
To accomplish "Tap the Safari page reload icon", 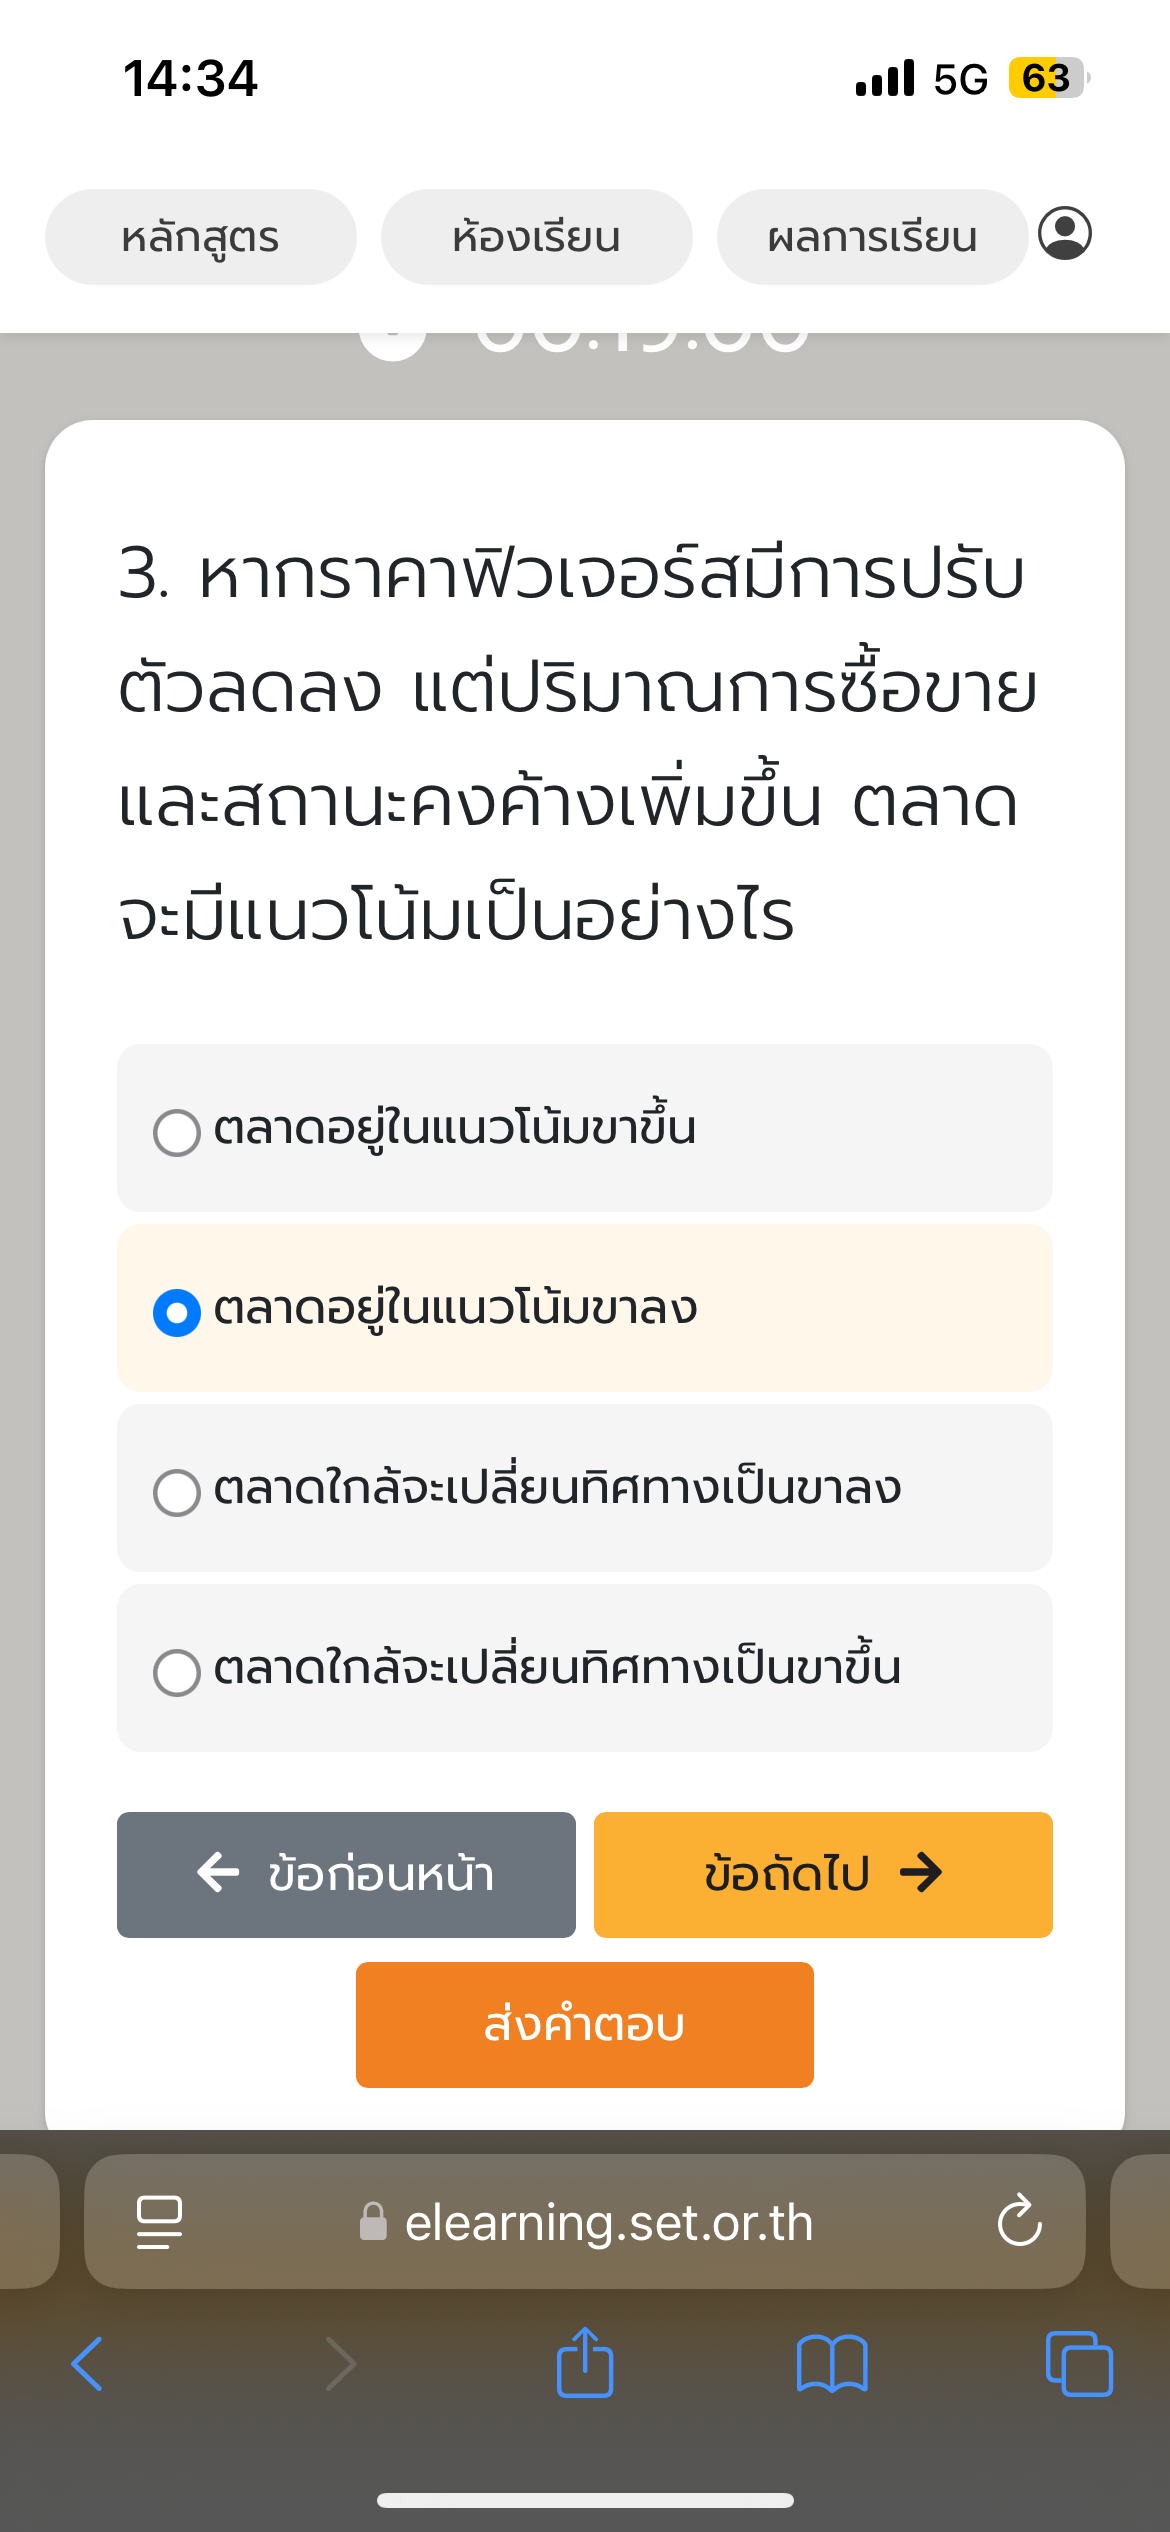I will pos(1019,2221).
